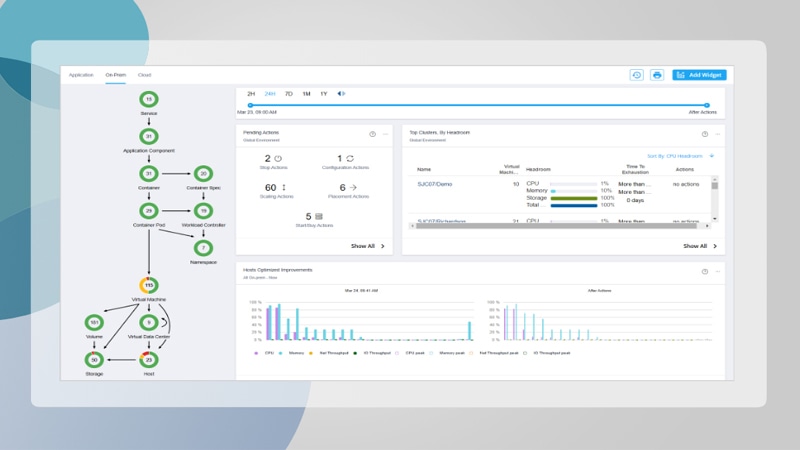Image resolution: width=800 pixels, height=450 pixels.
Task: Open help for Top Clusters widget
Action: point(705,134)
